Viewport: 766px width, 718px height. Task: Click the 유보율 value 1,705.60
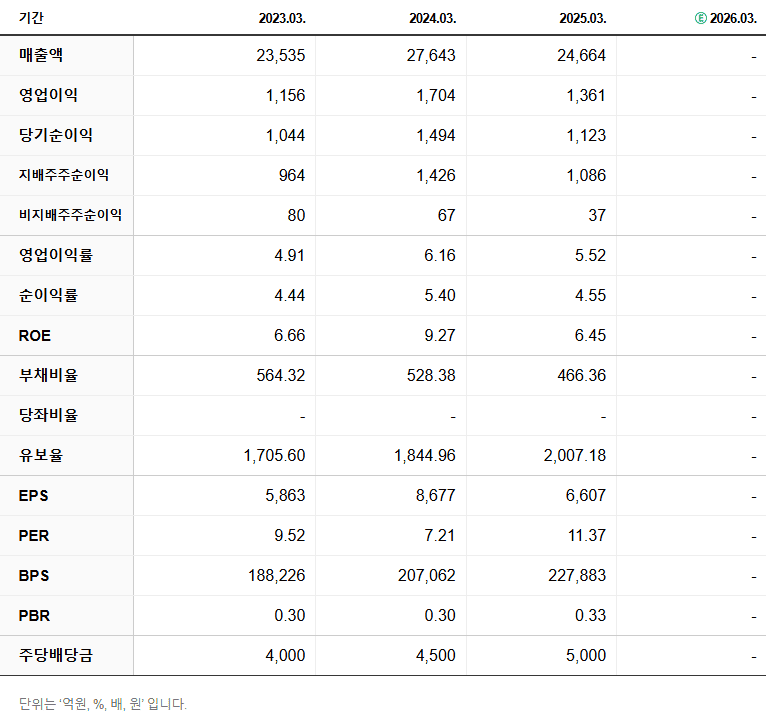(275, 456)
